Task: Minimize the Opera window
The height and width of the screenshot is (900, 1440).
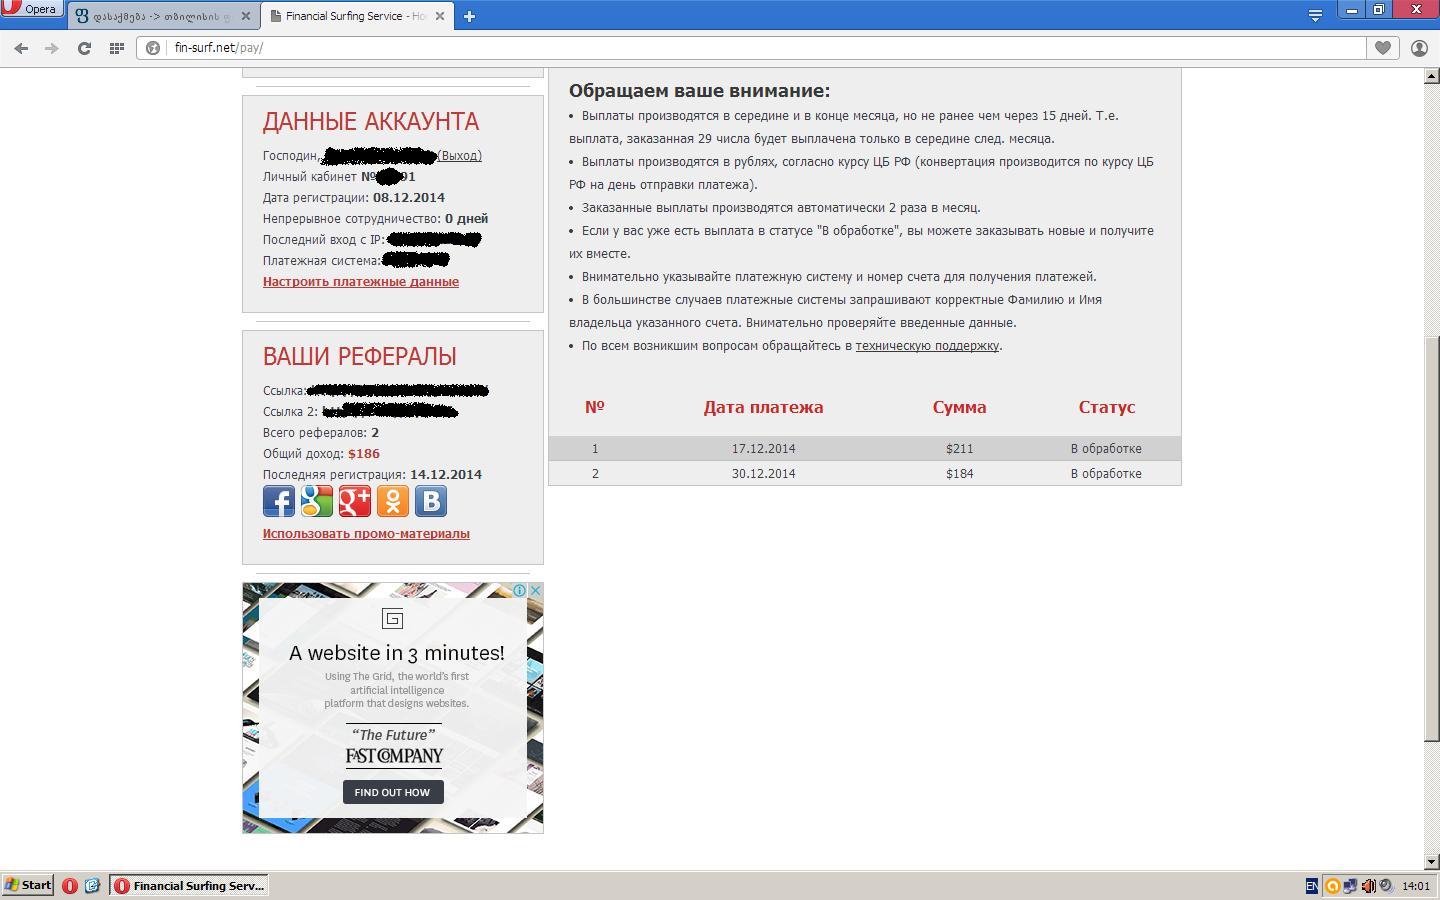Action: click(x=1352, y=9)
